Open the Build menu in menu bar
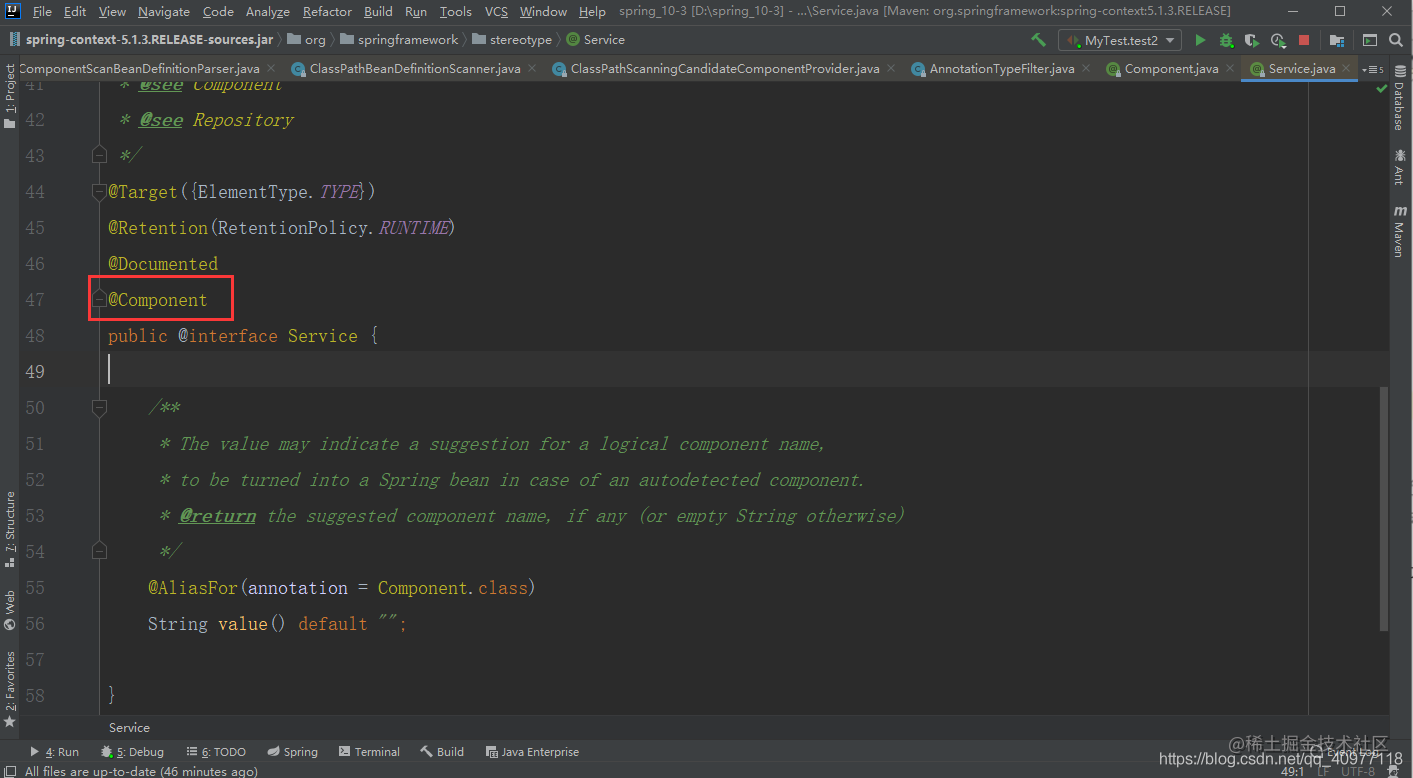The image size is (1413, 778). pyautogui.click(x=378, y=12)
